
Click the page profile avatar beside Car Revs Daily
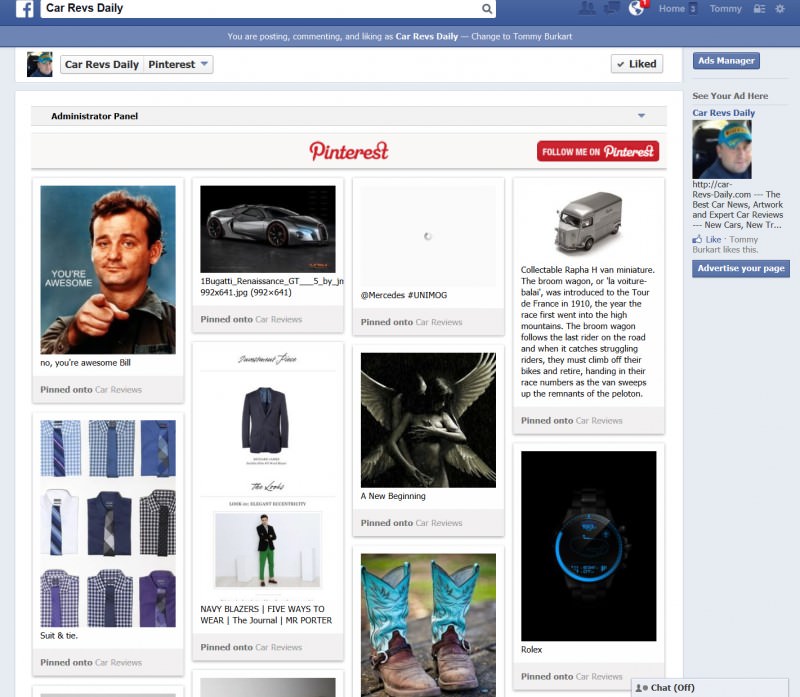click(x=40, y=64)
